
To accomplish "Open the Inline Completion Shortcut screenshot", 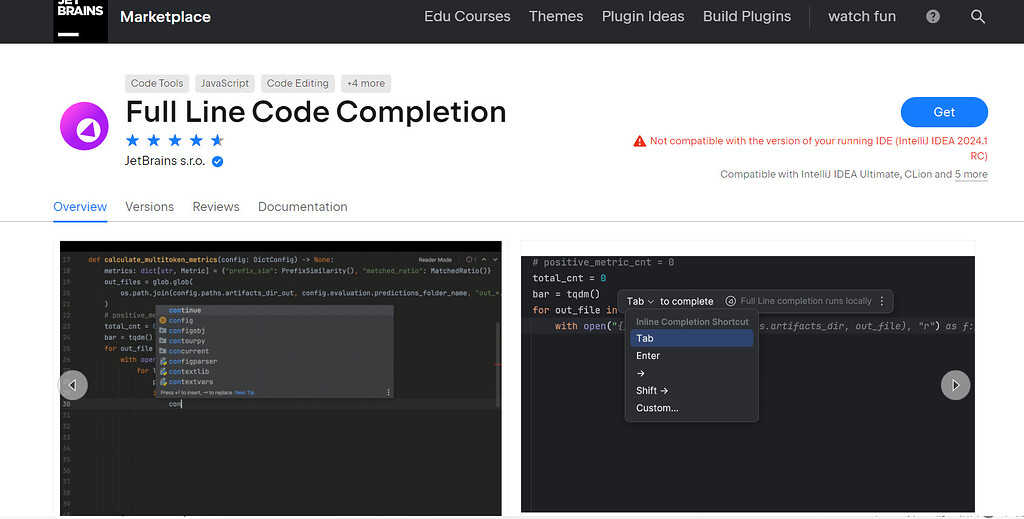I will [748, 384].
